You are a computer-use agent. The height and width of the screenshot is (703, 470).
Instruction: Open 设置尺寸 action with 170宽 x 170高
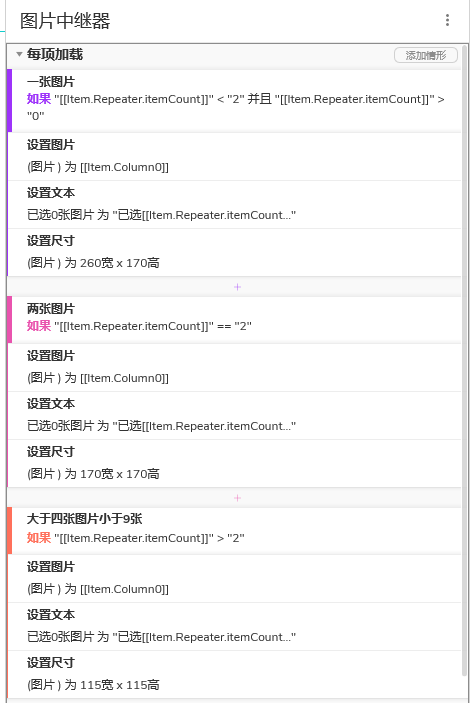pos(234,464)
